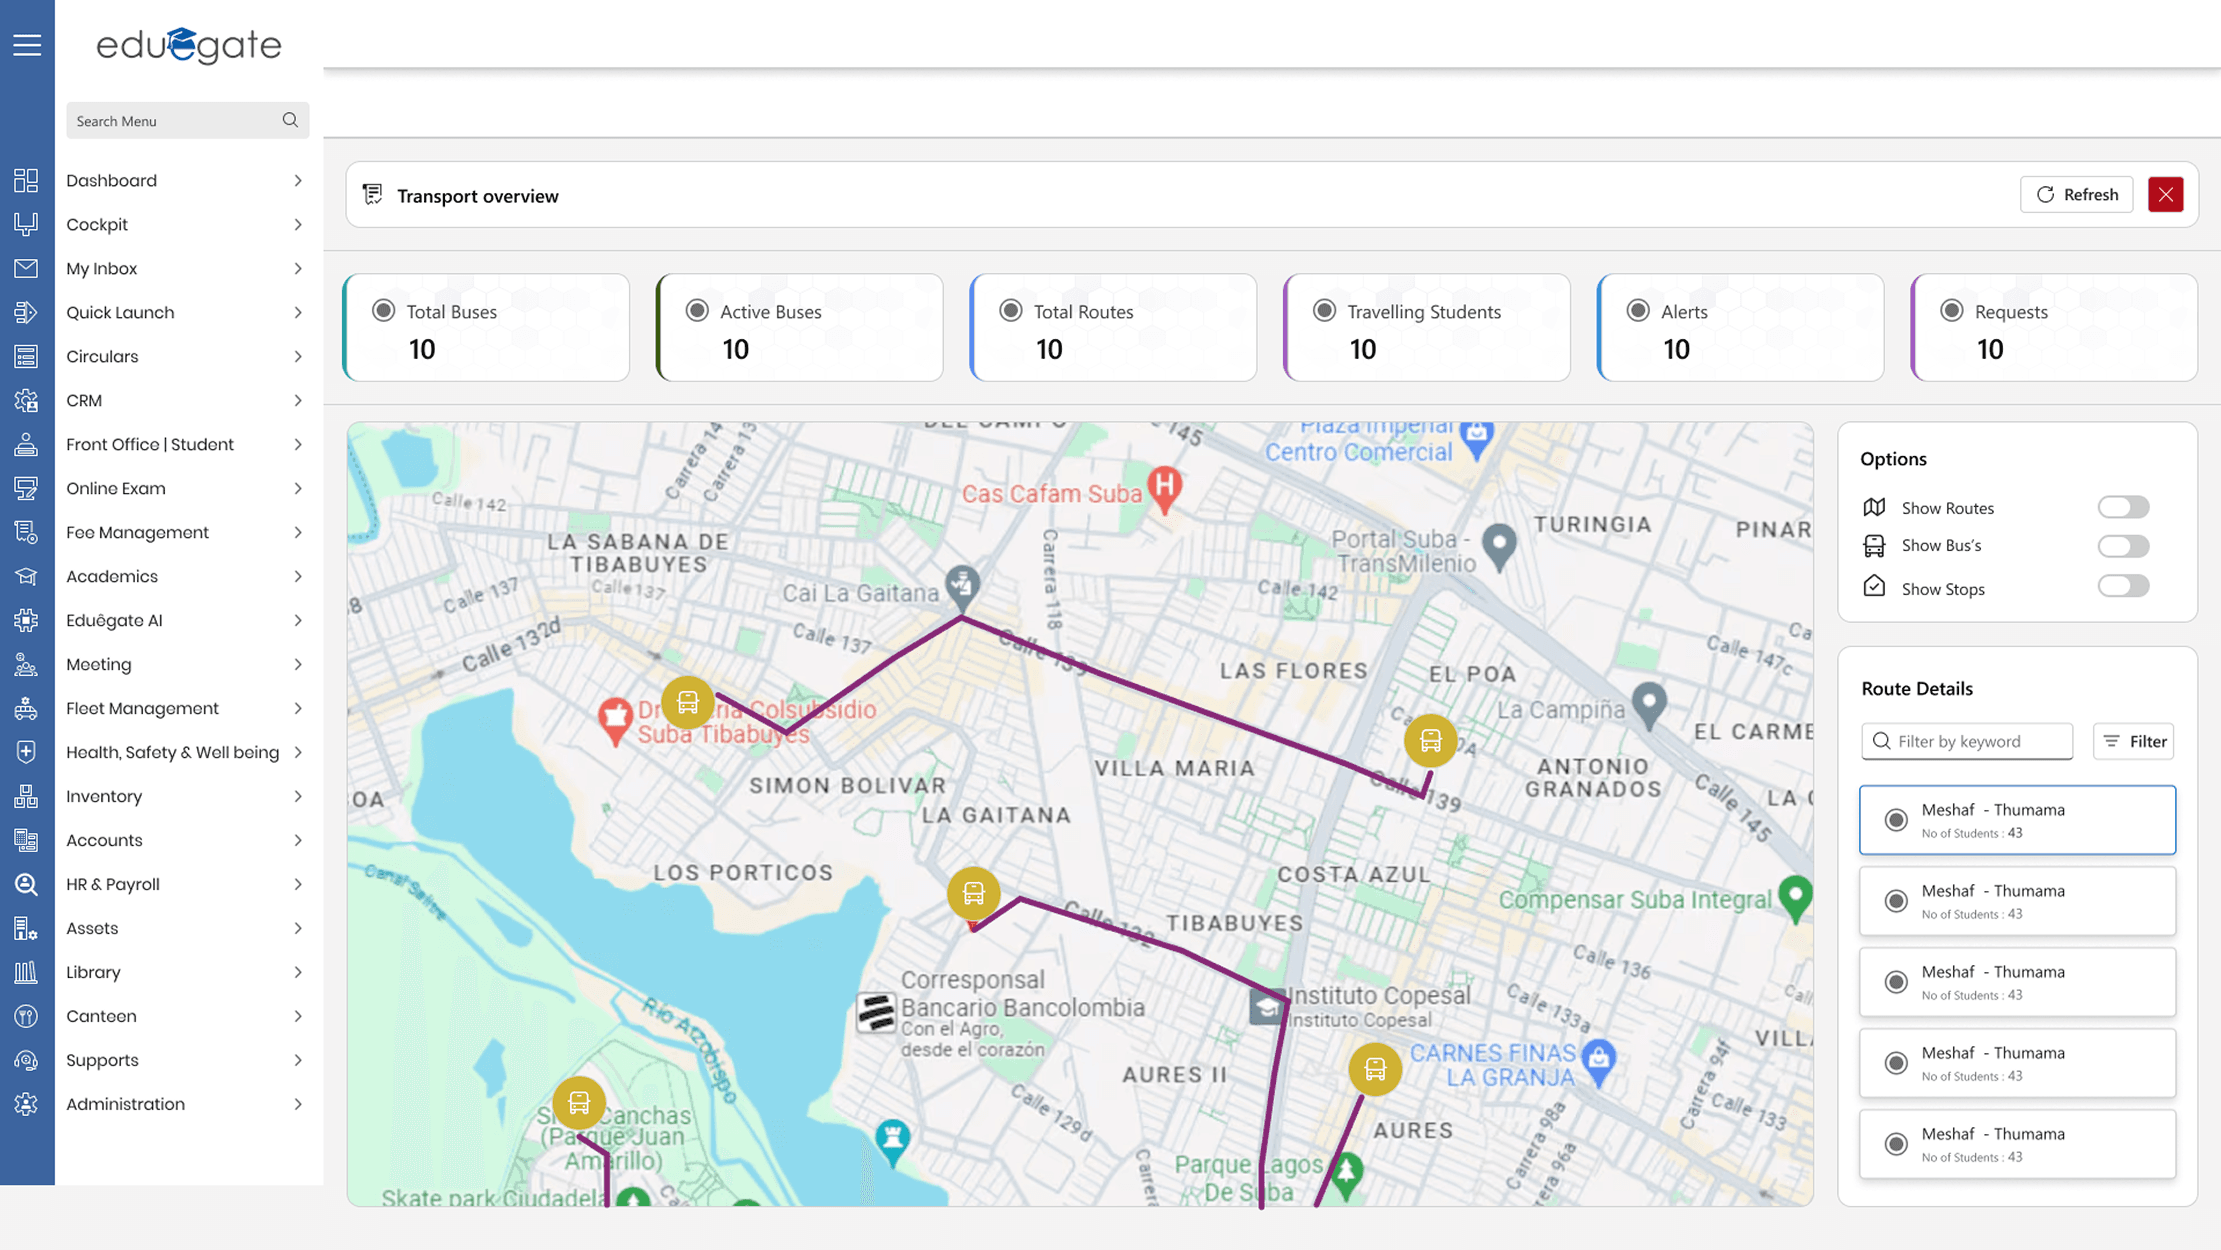Select the first Meshaf - Thumama radio button

[1897, 819]
